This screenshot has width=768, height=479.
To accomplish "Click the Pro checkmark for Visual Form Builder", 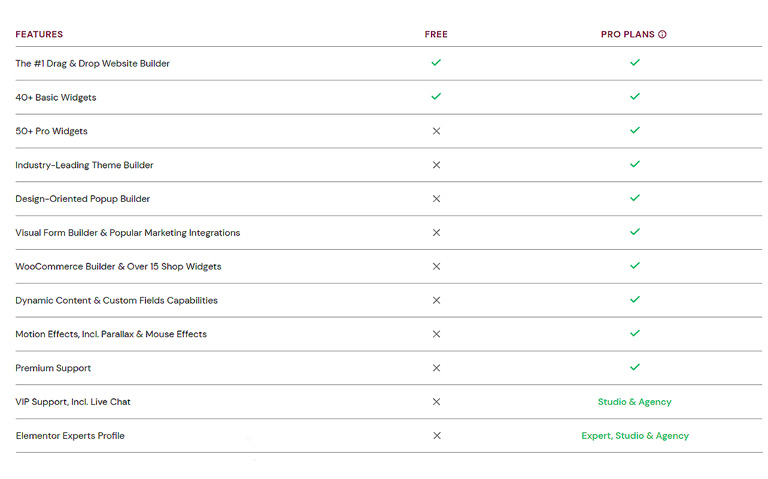I will [x=635, y=232].
